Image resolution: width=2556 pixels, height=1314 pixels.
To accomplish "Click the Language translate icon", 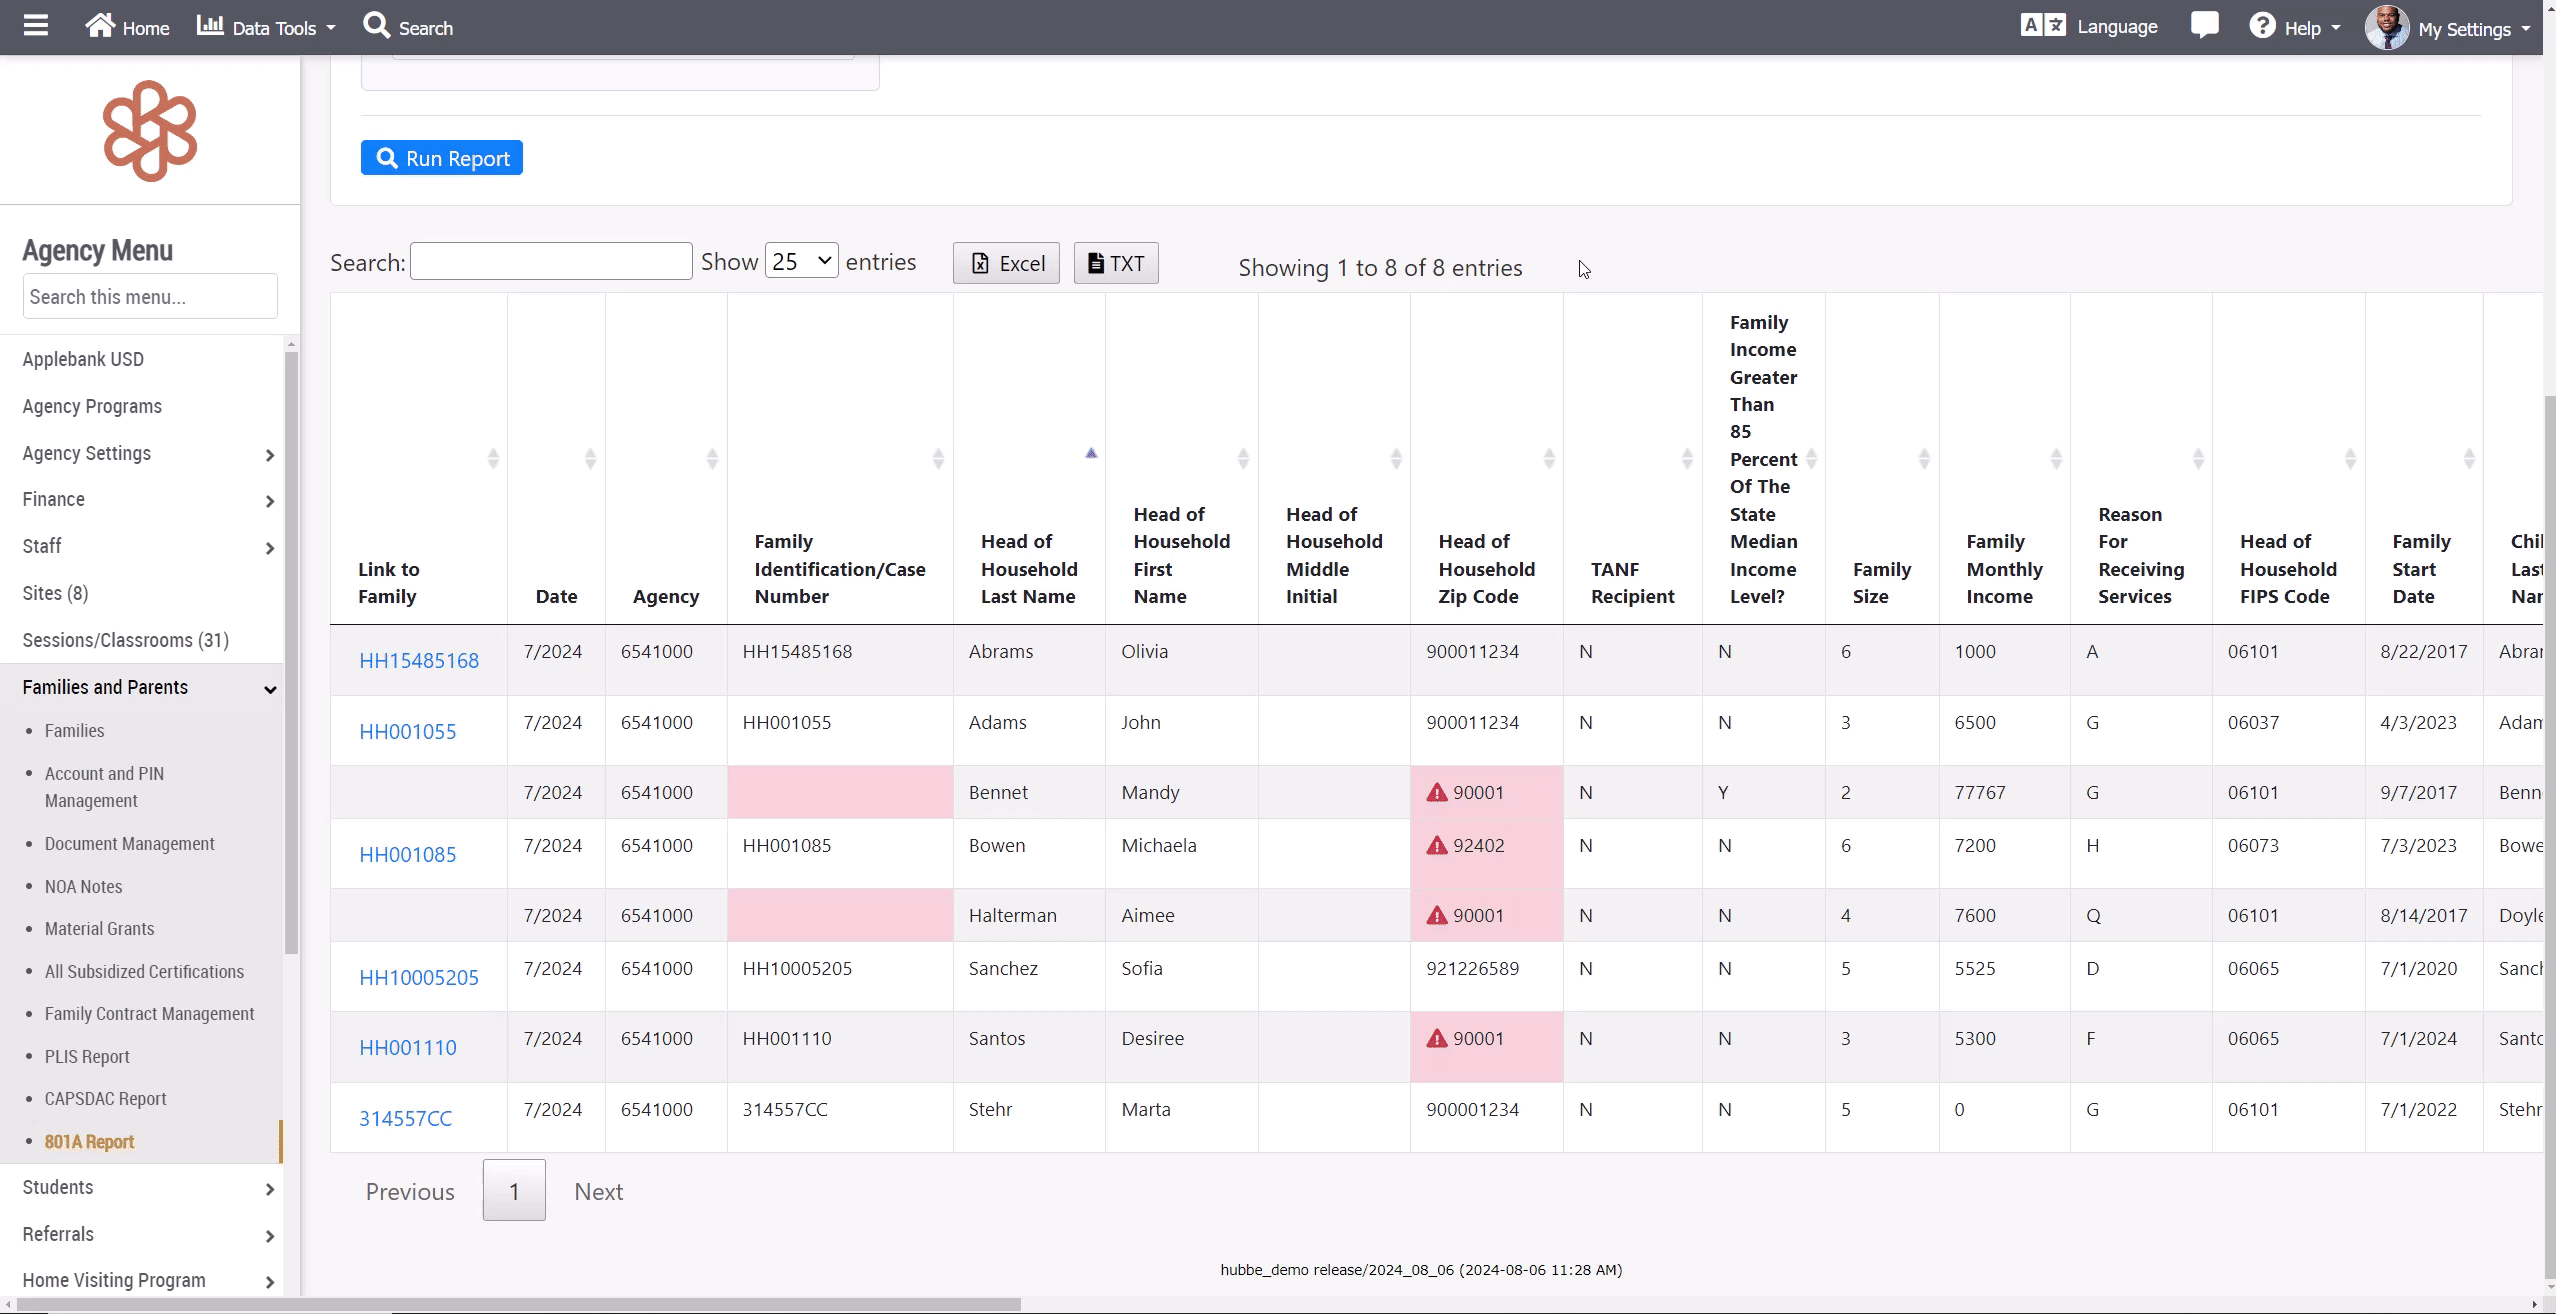I will point(2042,26).
